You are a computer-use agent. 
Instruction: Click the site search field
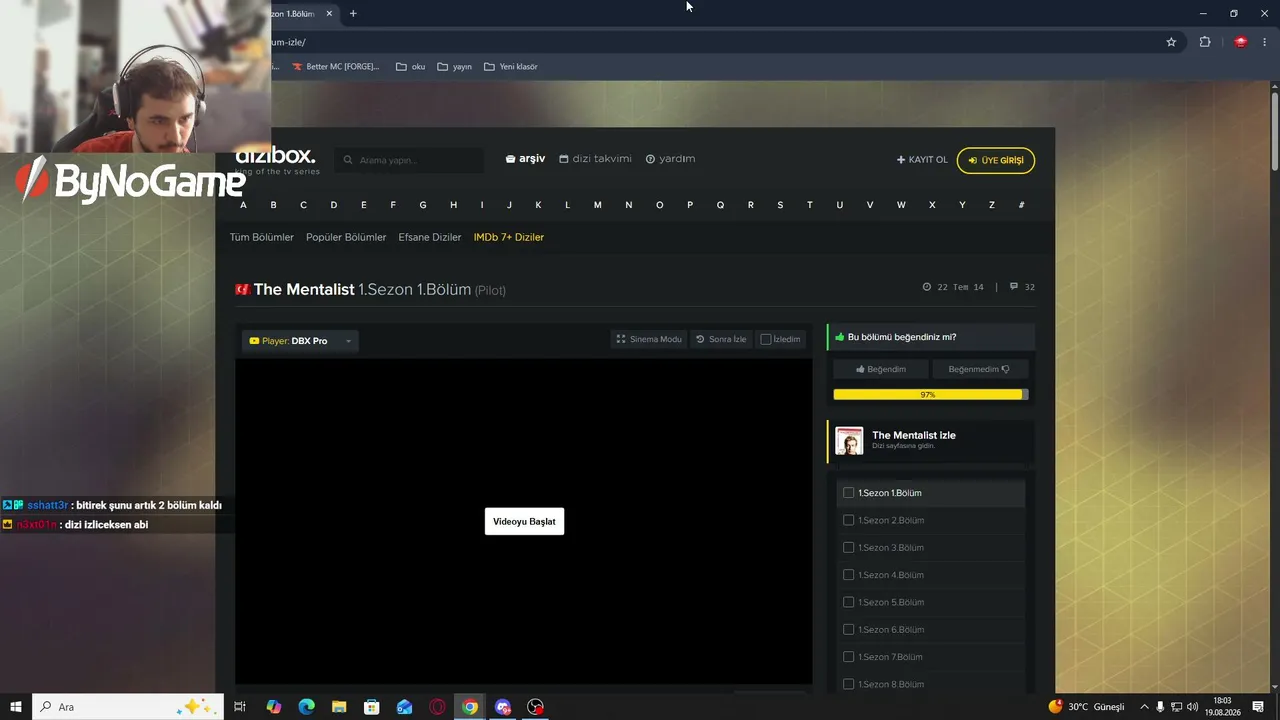[409, 160]
